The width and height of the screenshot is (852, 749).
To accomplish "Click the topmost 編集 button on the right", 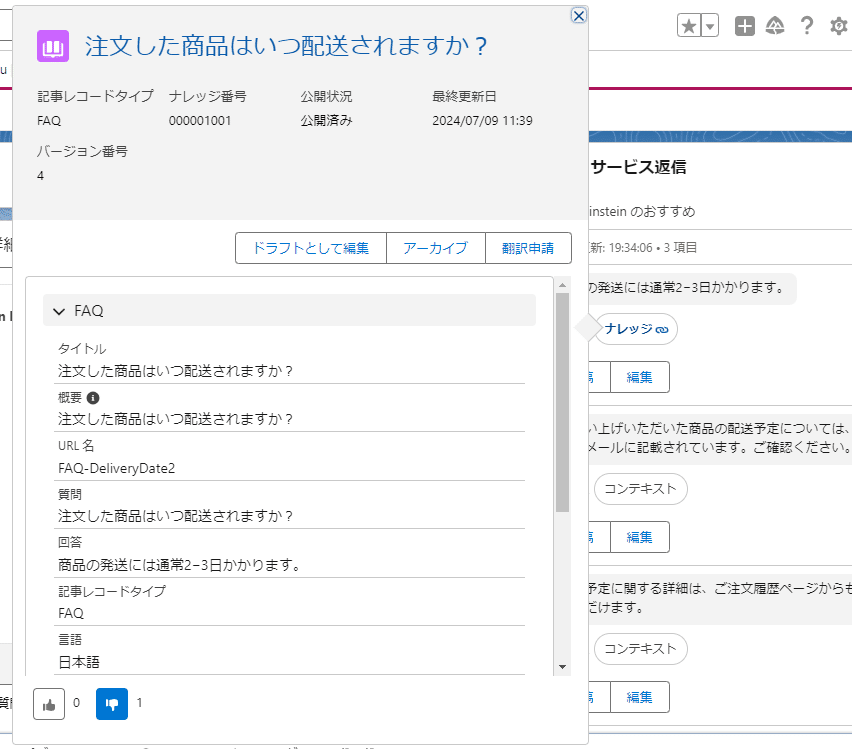I will [639, 377].
